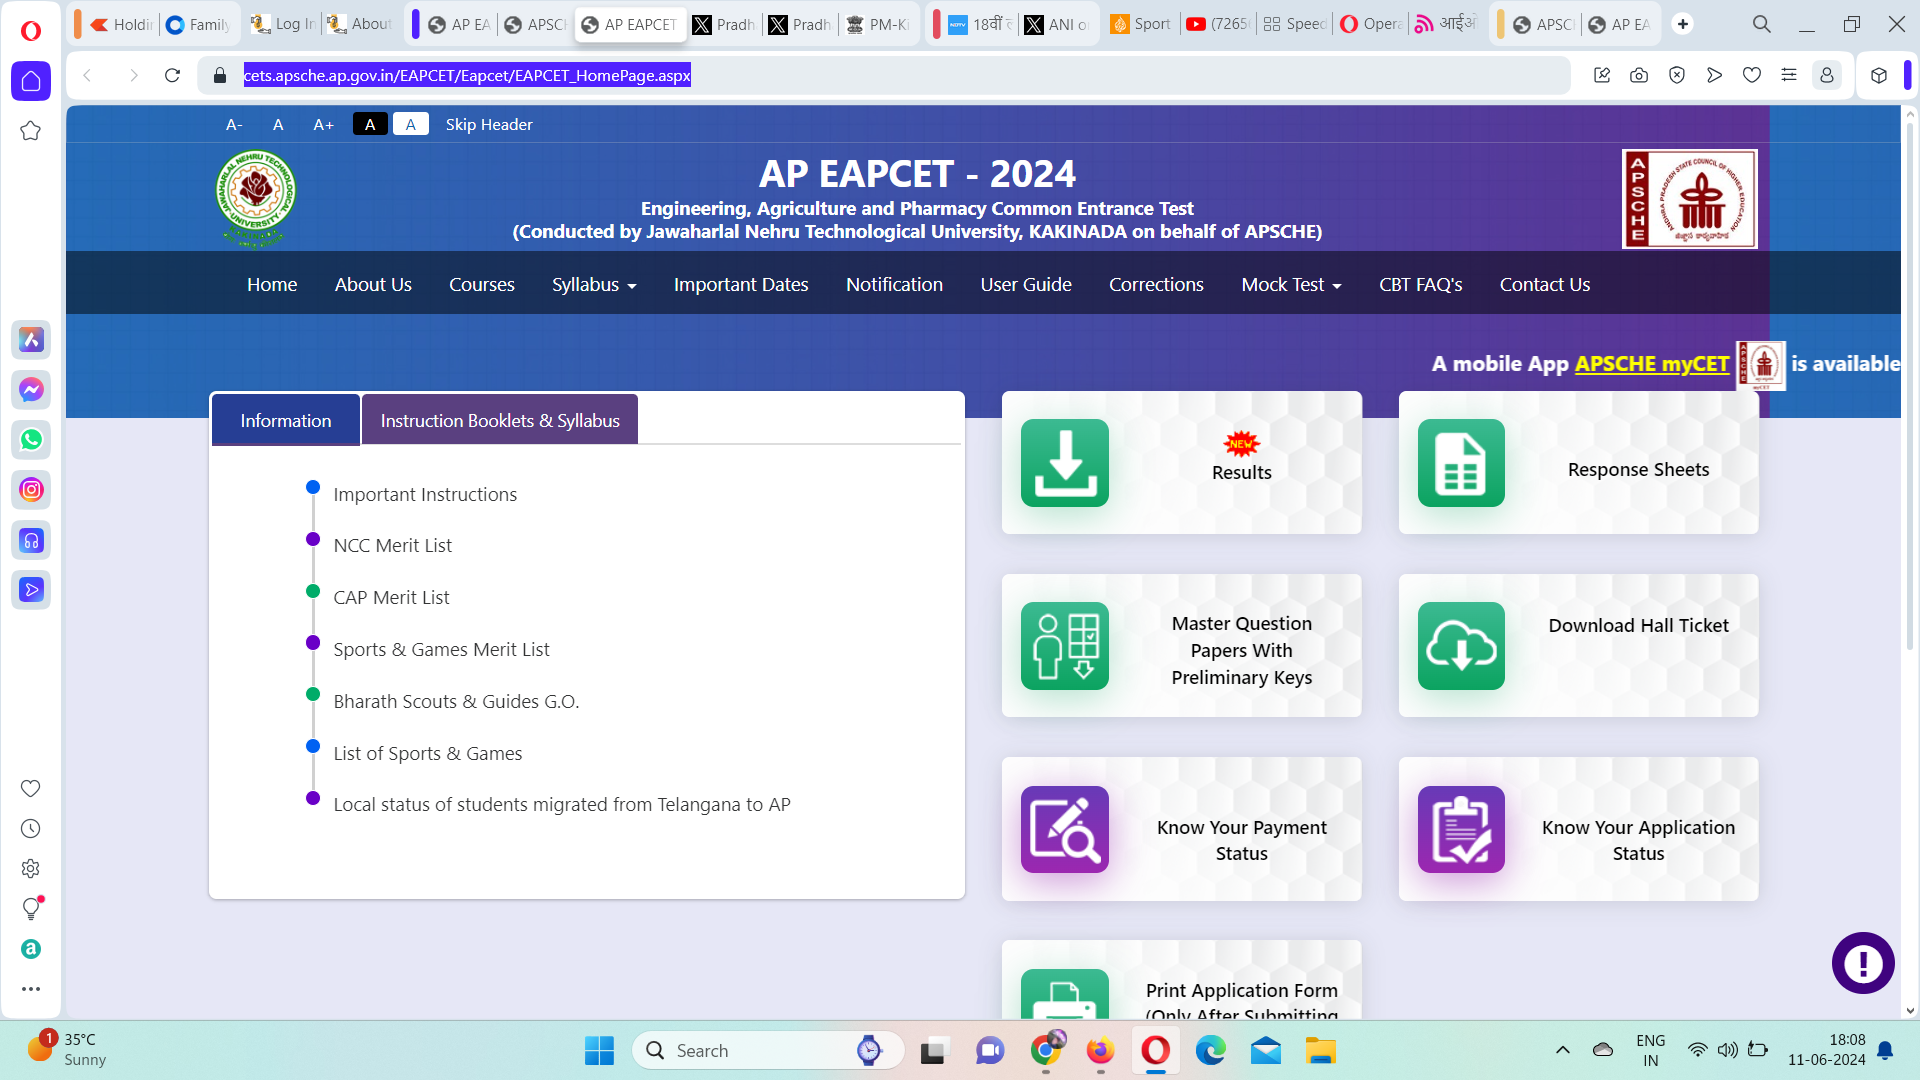Open Important Instructions link
Image resolution: width=1920 pixels, height=1080 pixels.
coord(425,494)
